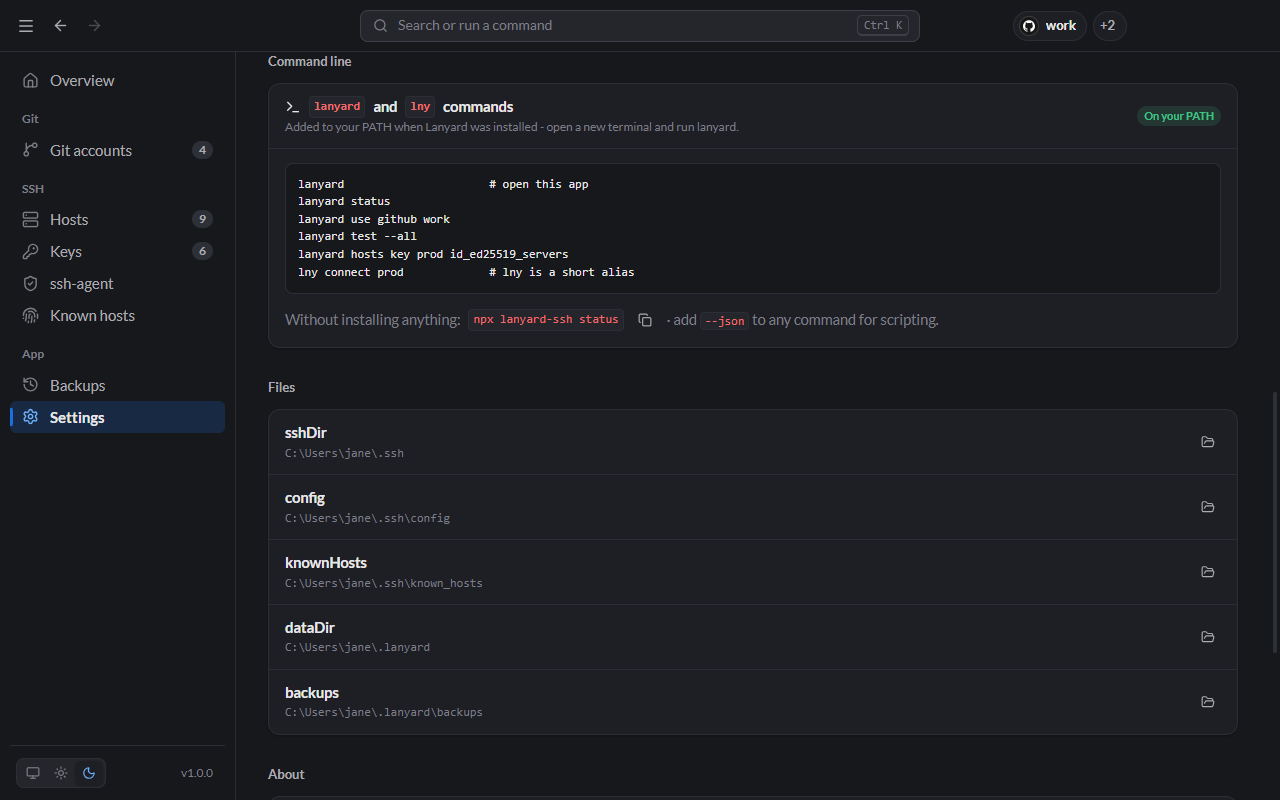Click the lanyard code chip in heading

tap(337, 106)
